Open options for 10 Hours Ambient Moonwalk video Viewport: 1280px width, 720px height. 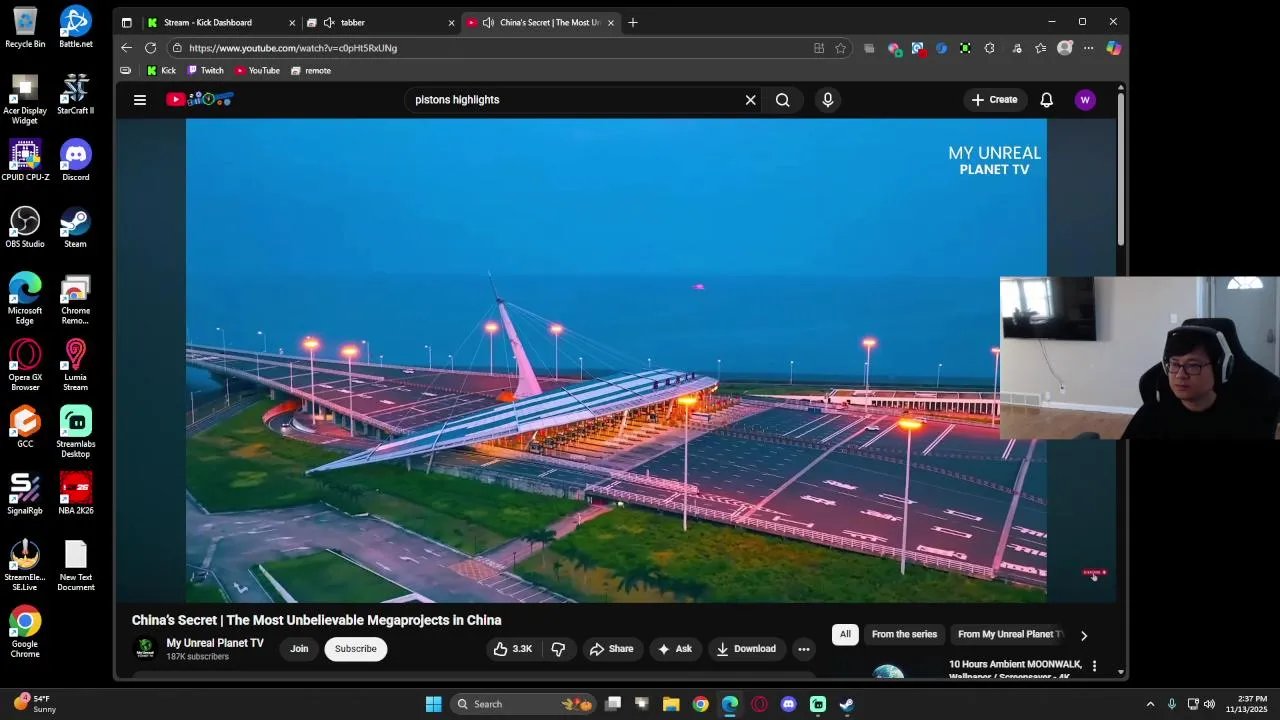1094,666
